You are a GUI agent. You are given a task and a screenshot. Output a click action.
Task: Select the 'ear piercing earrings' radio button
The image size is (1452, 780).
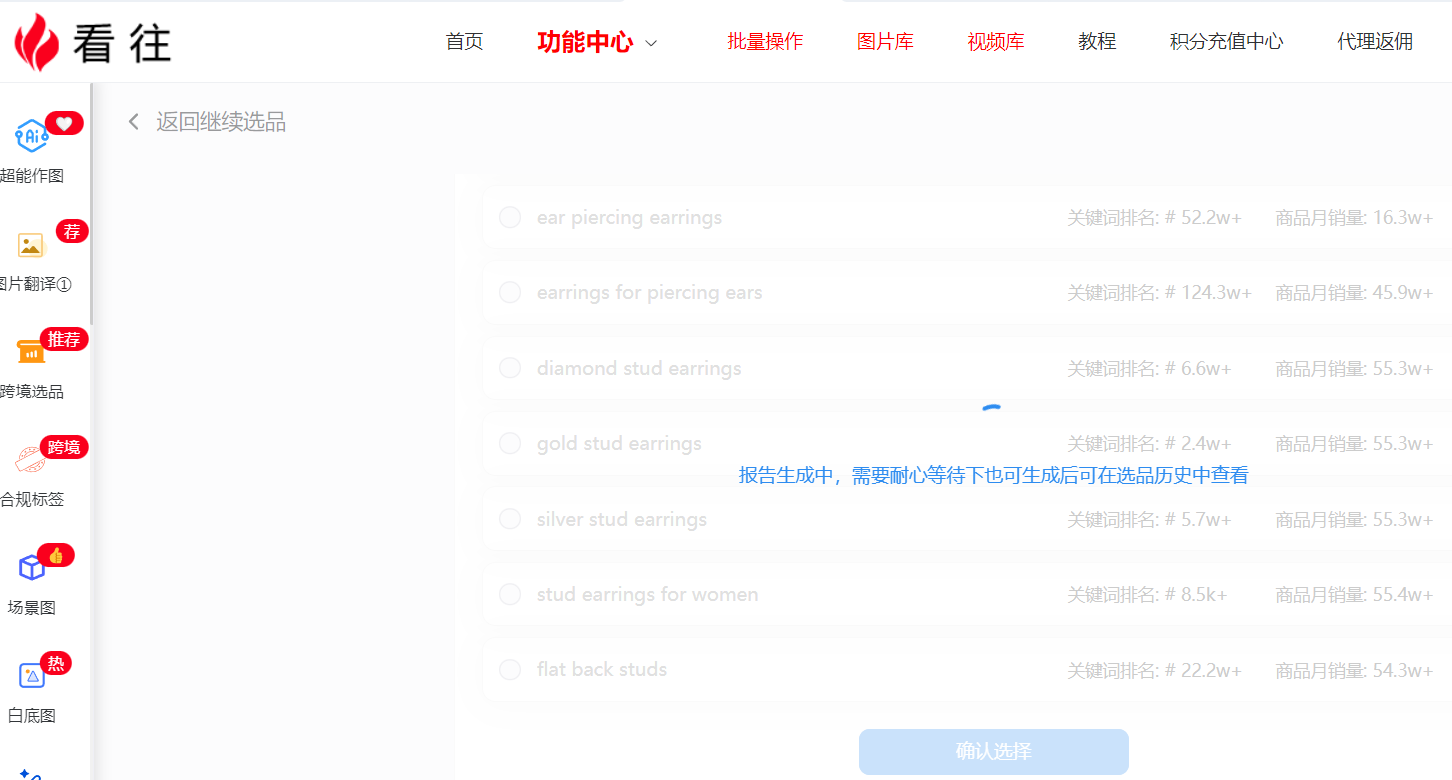pyautogui.click(x=510, y=218)
